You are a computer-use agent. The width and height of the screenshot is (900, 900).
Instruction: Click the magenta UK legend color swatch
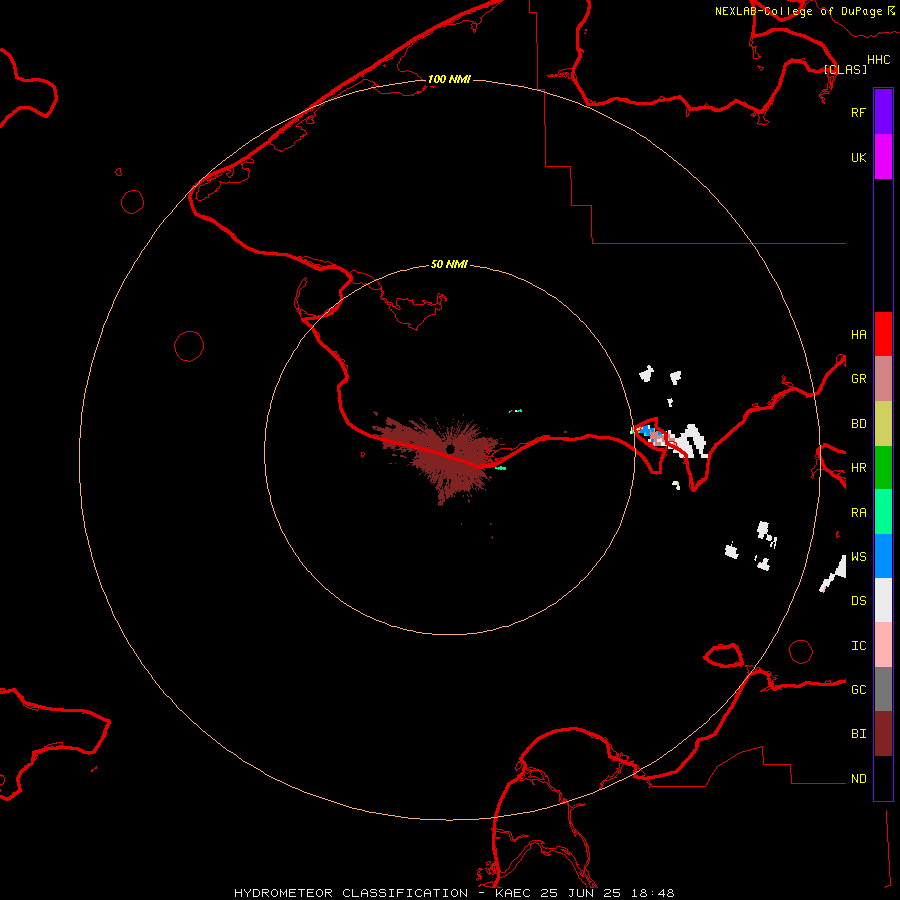coord(883,157)
